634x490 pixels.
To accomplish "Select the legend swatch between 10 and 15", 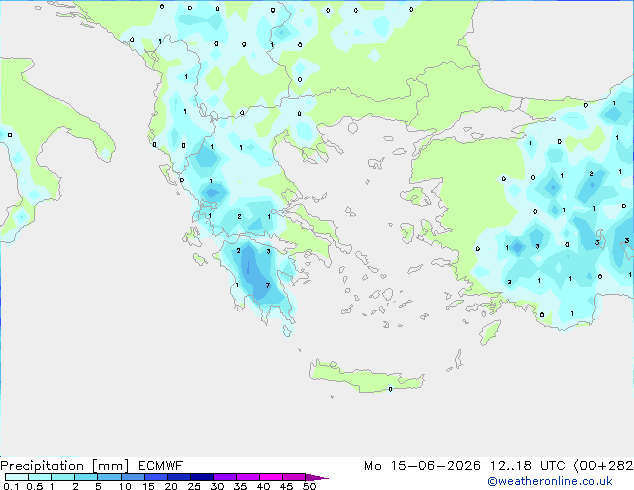I will pos(132,477).
